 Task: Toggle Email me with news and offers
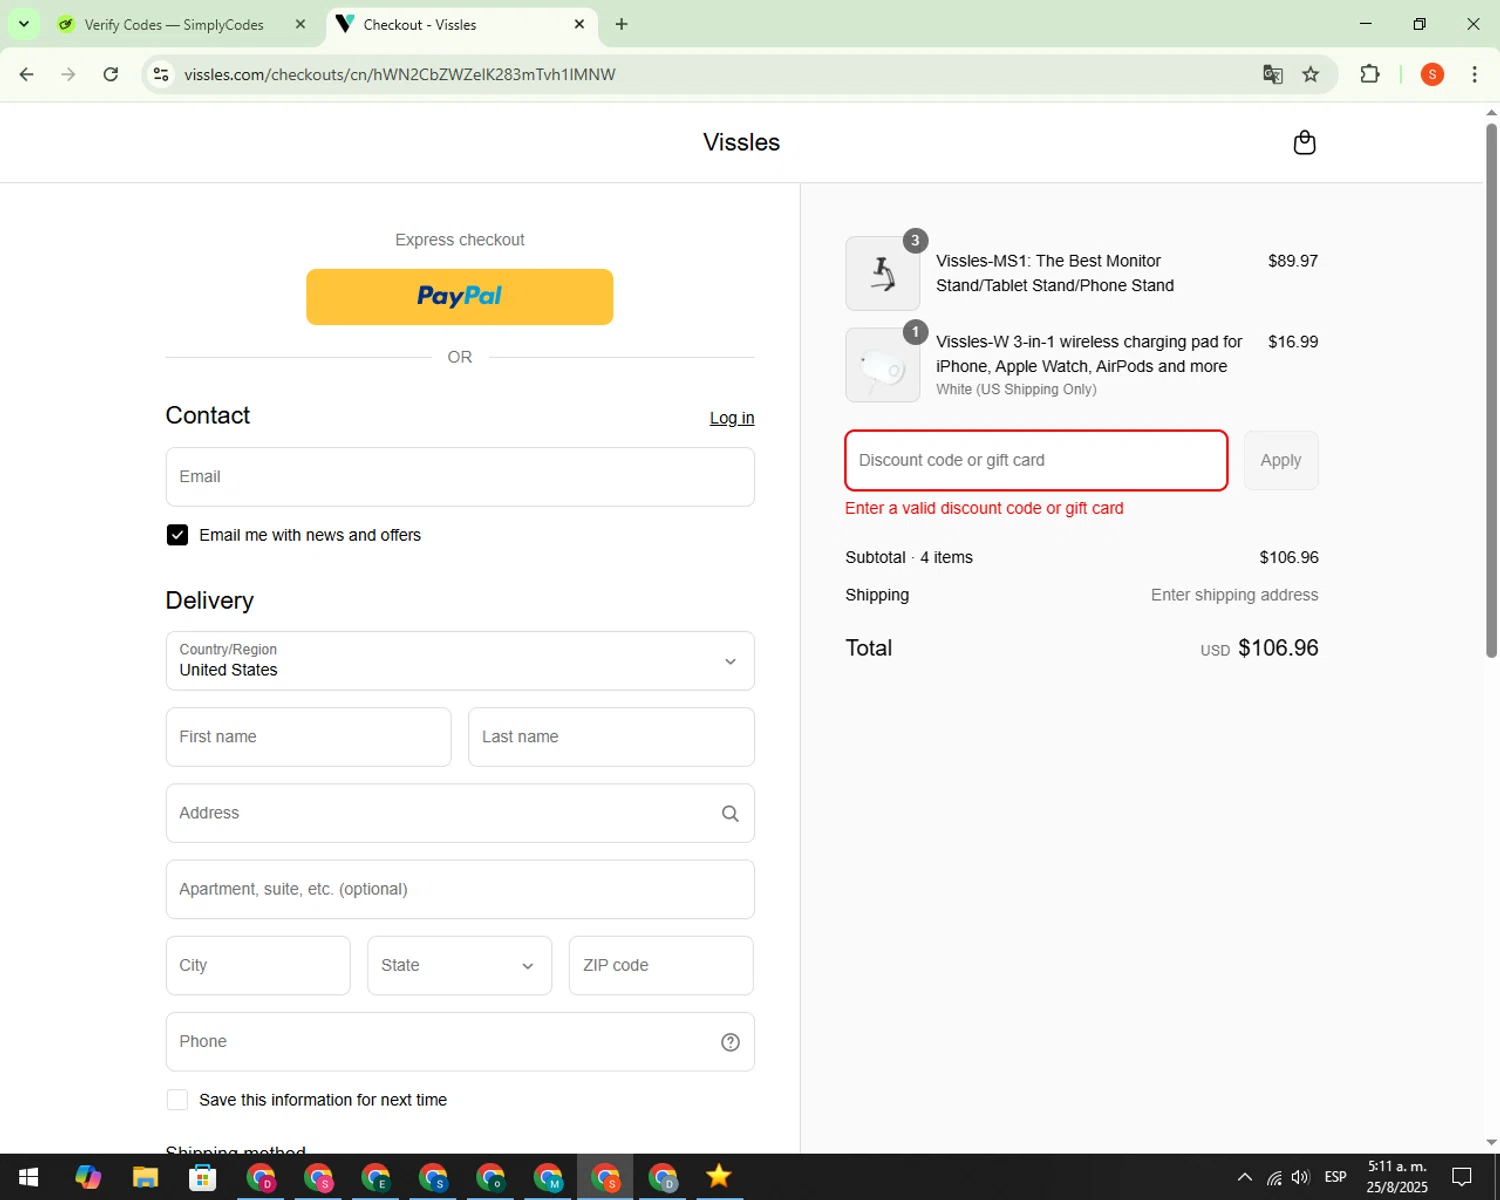pos(177,535)
